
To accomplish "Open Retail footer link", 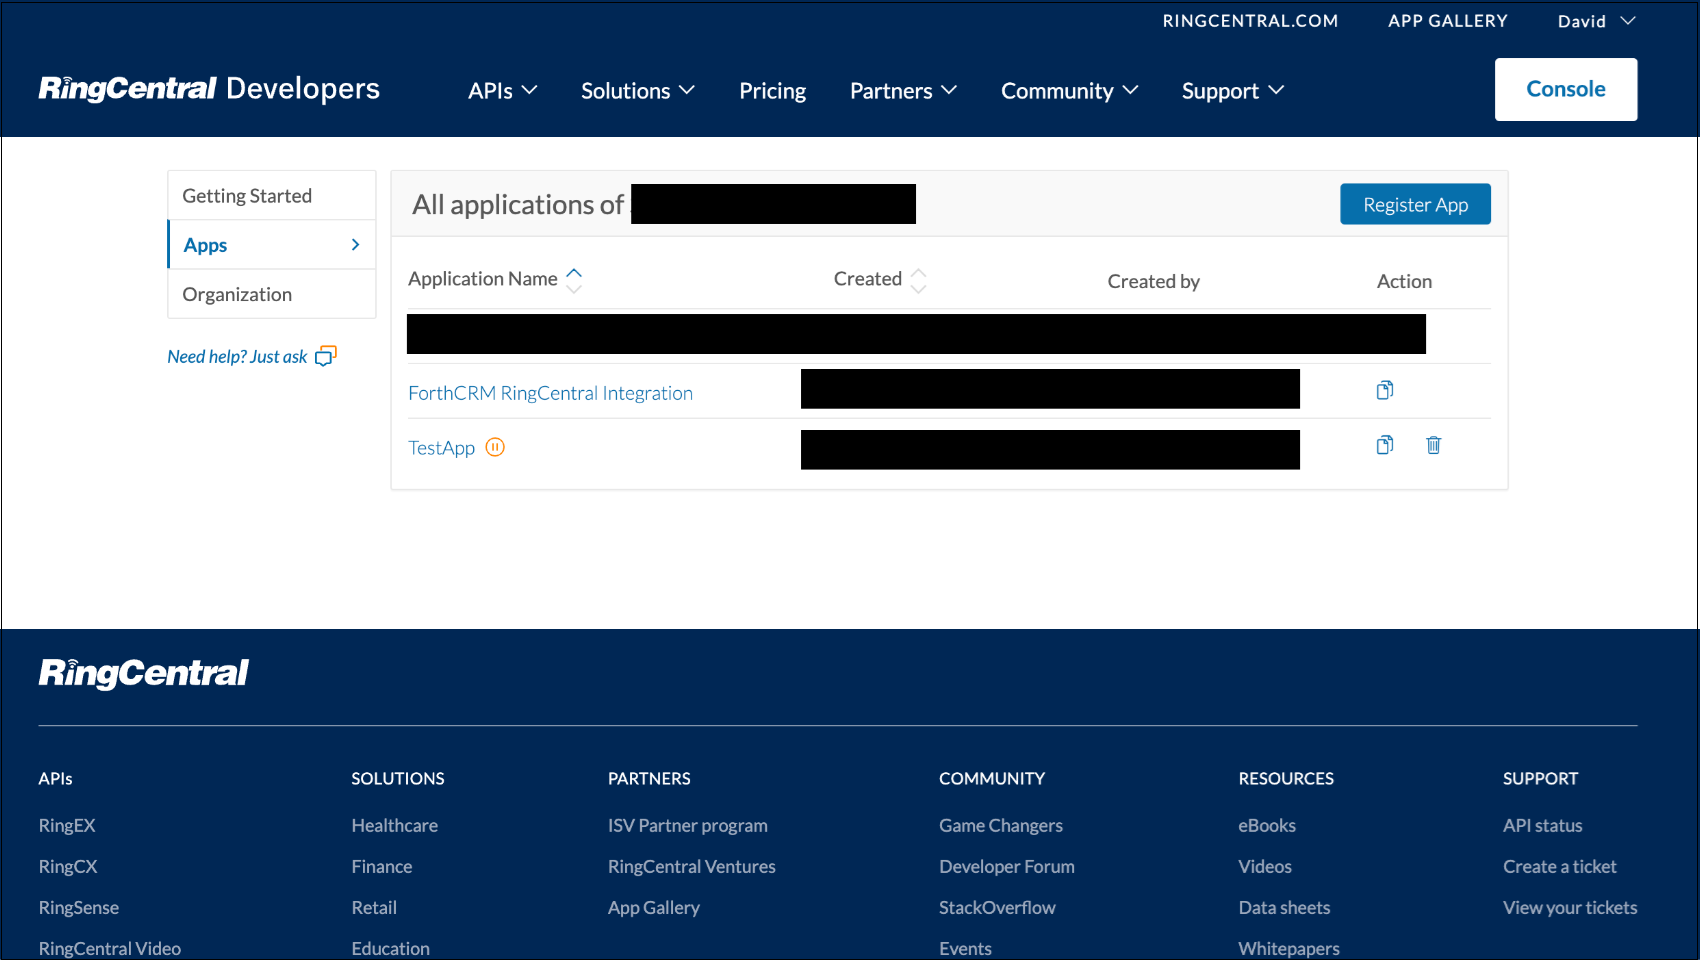I will [x=373, y=907].
